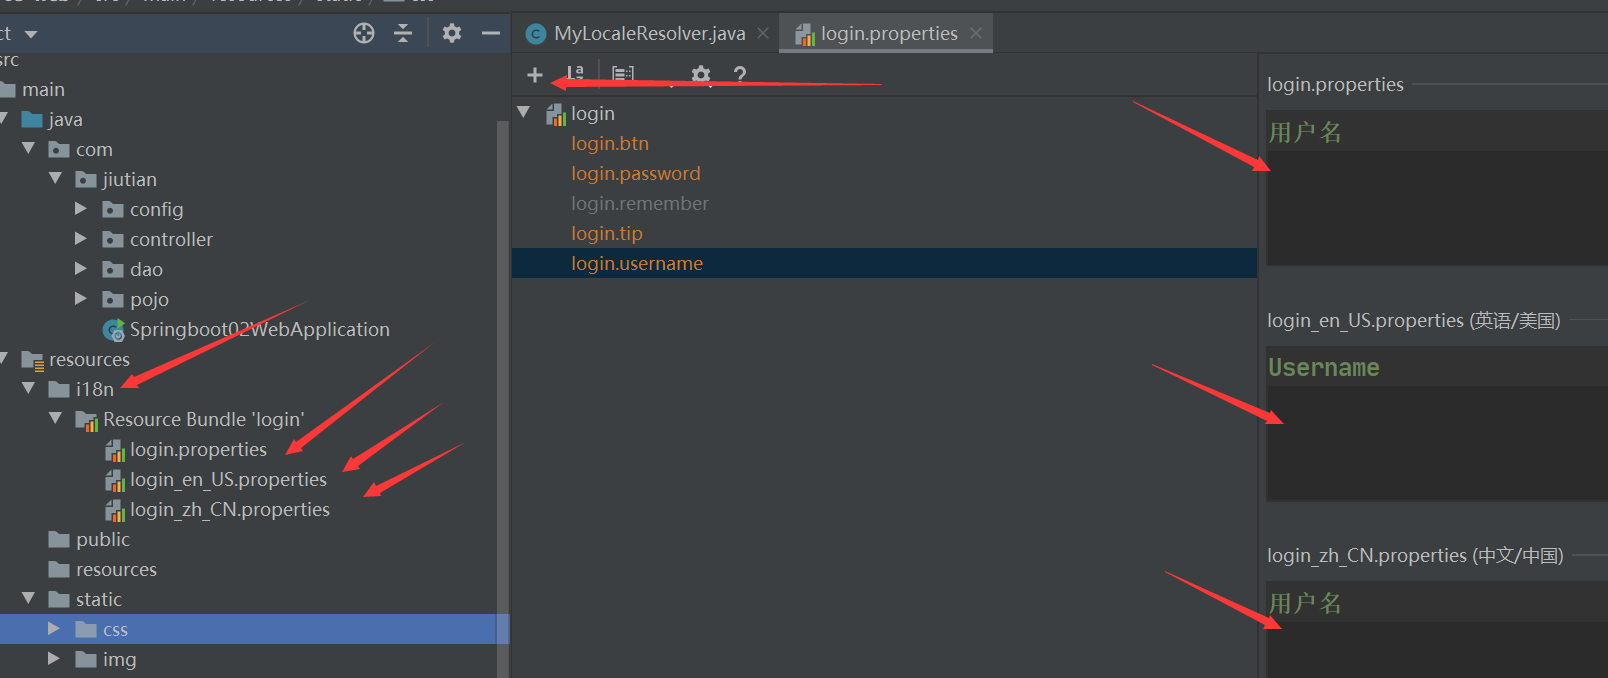This screenshot has height=678, width=1608.
Task: Toggle the group-by-prefix view icon
Action: [x=623, y=74]
